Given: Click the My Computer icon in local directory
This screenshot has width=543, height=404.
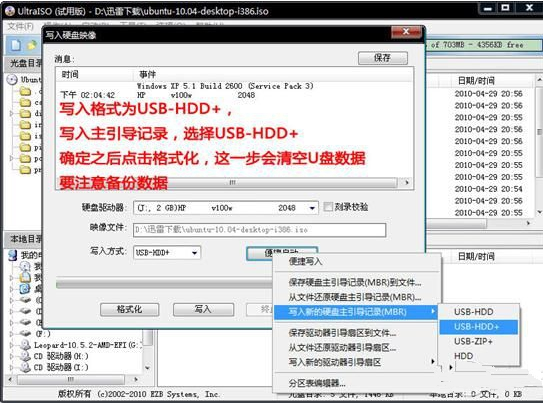Looking at the screenshot, I should click(12, 255).
